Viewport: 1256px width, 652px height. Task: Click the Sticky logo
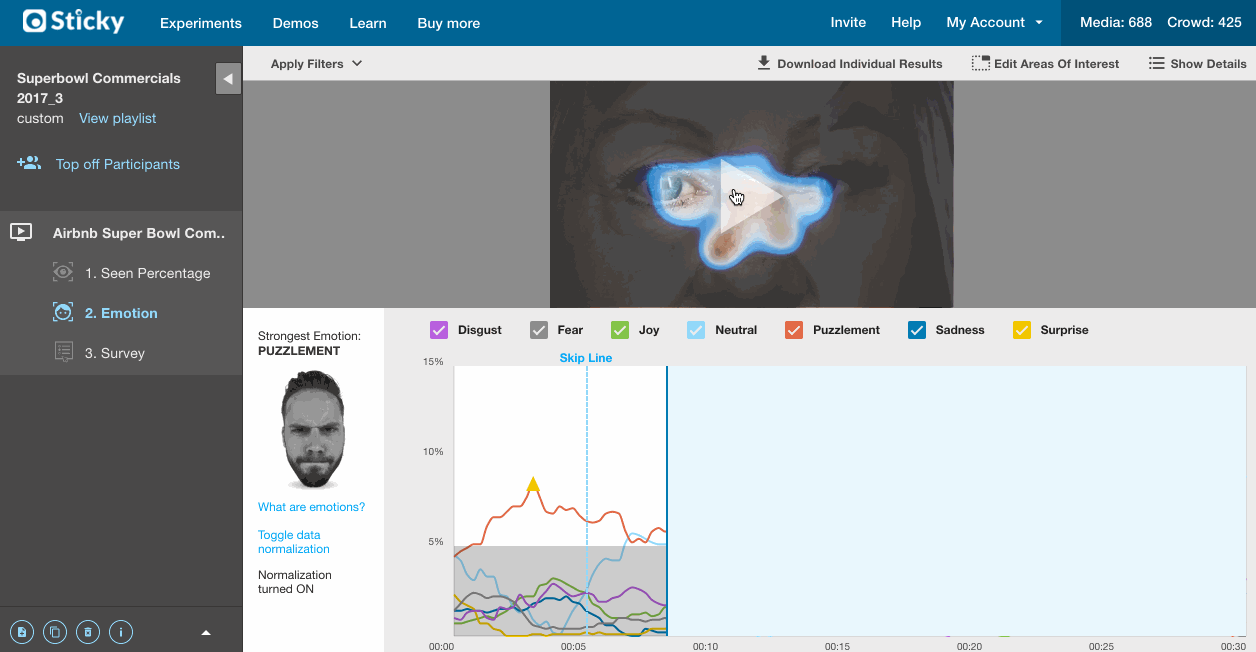point(73,21)
